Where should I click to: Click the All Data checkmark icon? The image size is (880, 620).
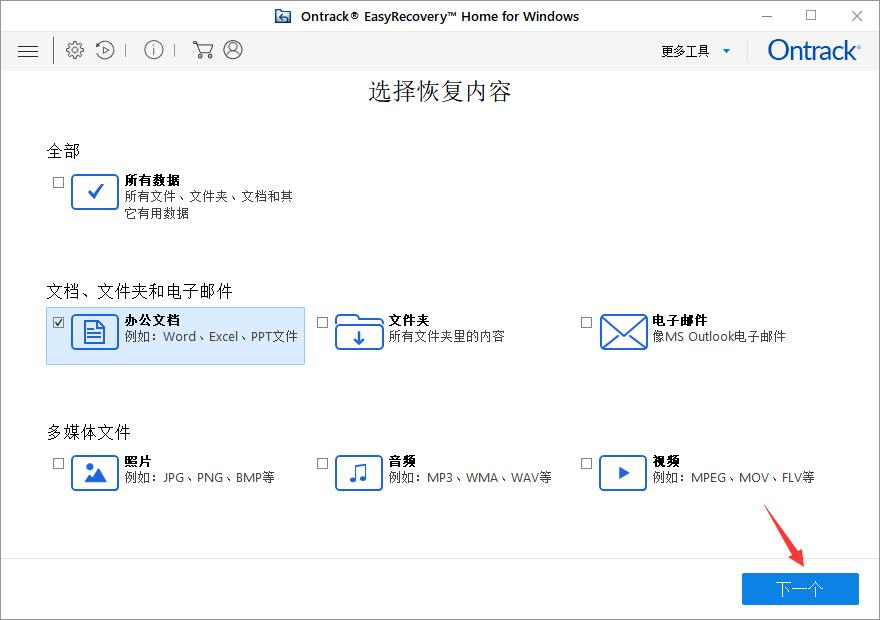[95, 192]
